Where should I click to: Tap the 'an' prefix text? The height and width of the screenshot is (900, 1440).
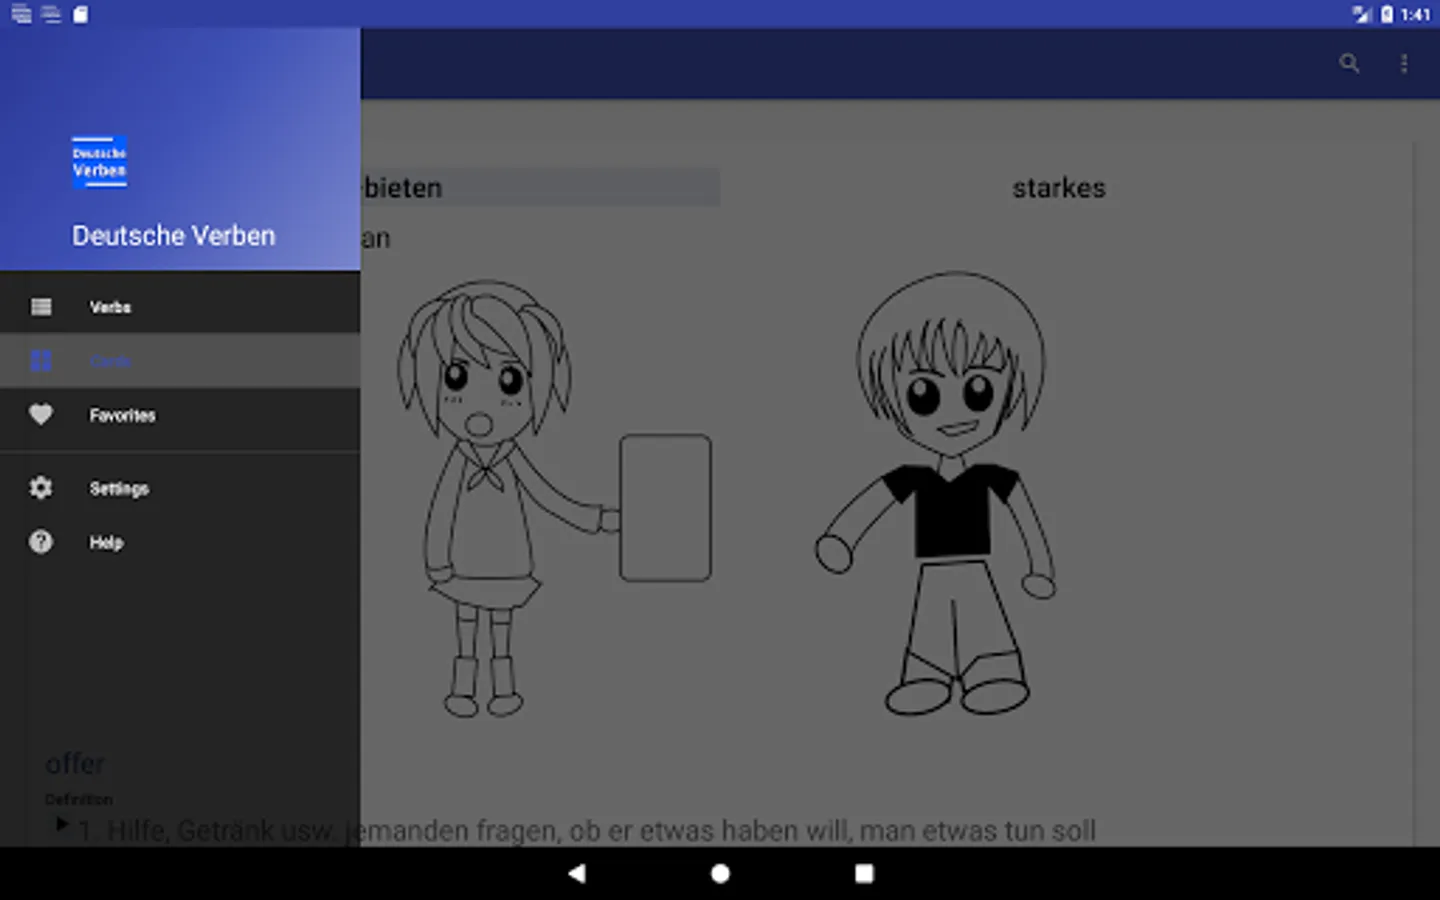tap(376, 238)
